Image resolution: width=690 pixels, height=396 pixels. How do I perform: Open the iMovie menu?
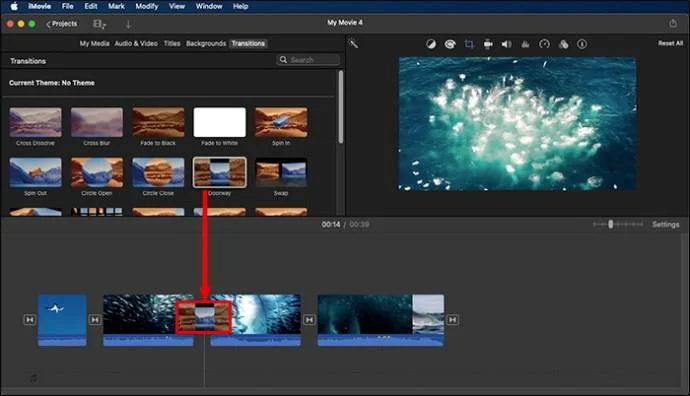(x=40, y=6)
